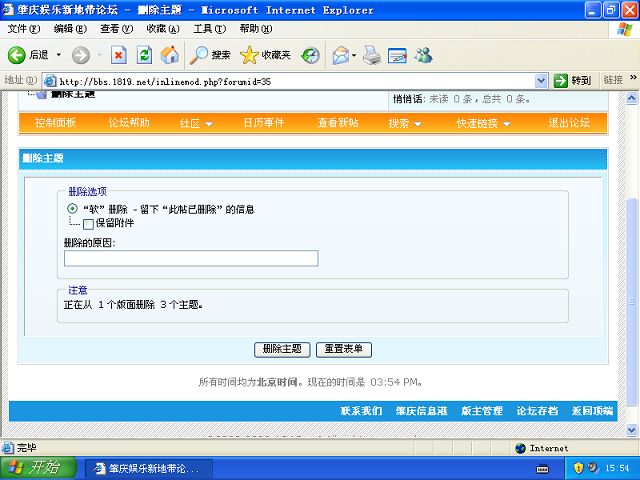Expand the 快速链接 navigation dropdown

point(483,123)
